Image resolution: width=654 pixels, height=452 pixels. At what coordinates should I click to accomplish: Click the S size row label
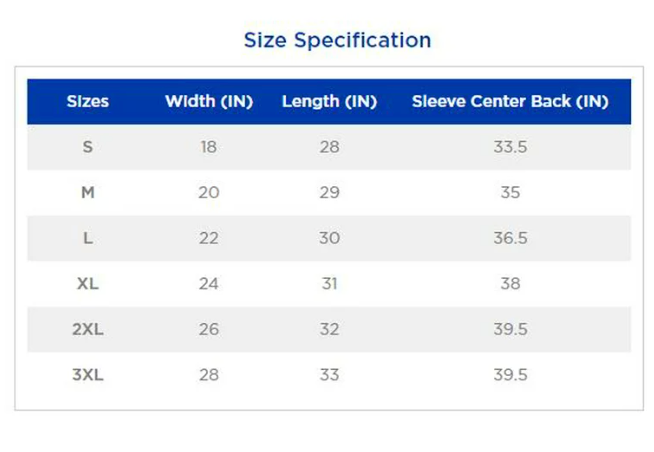[x=88, y=147]
